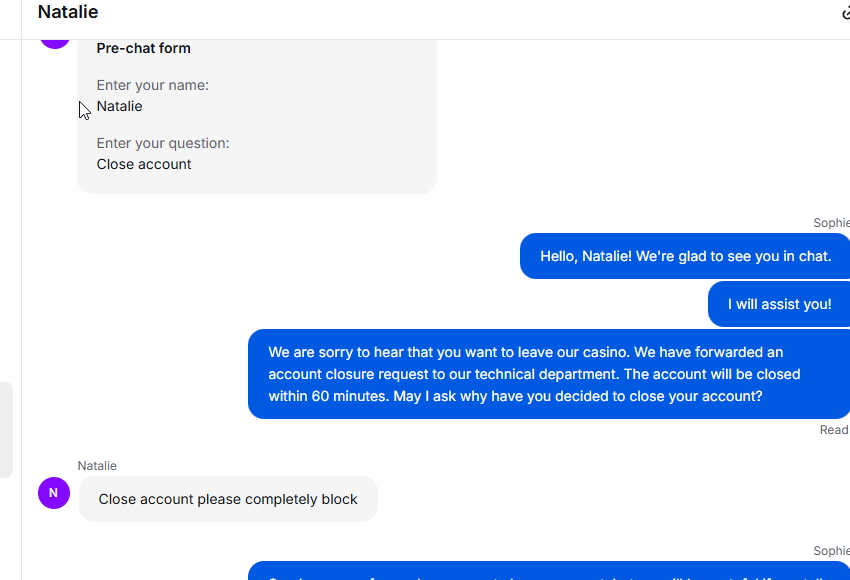Click the link icon in chat header

[845, 13]
